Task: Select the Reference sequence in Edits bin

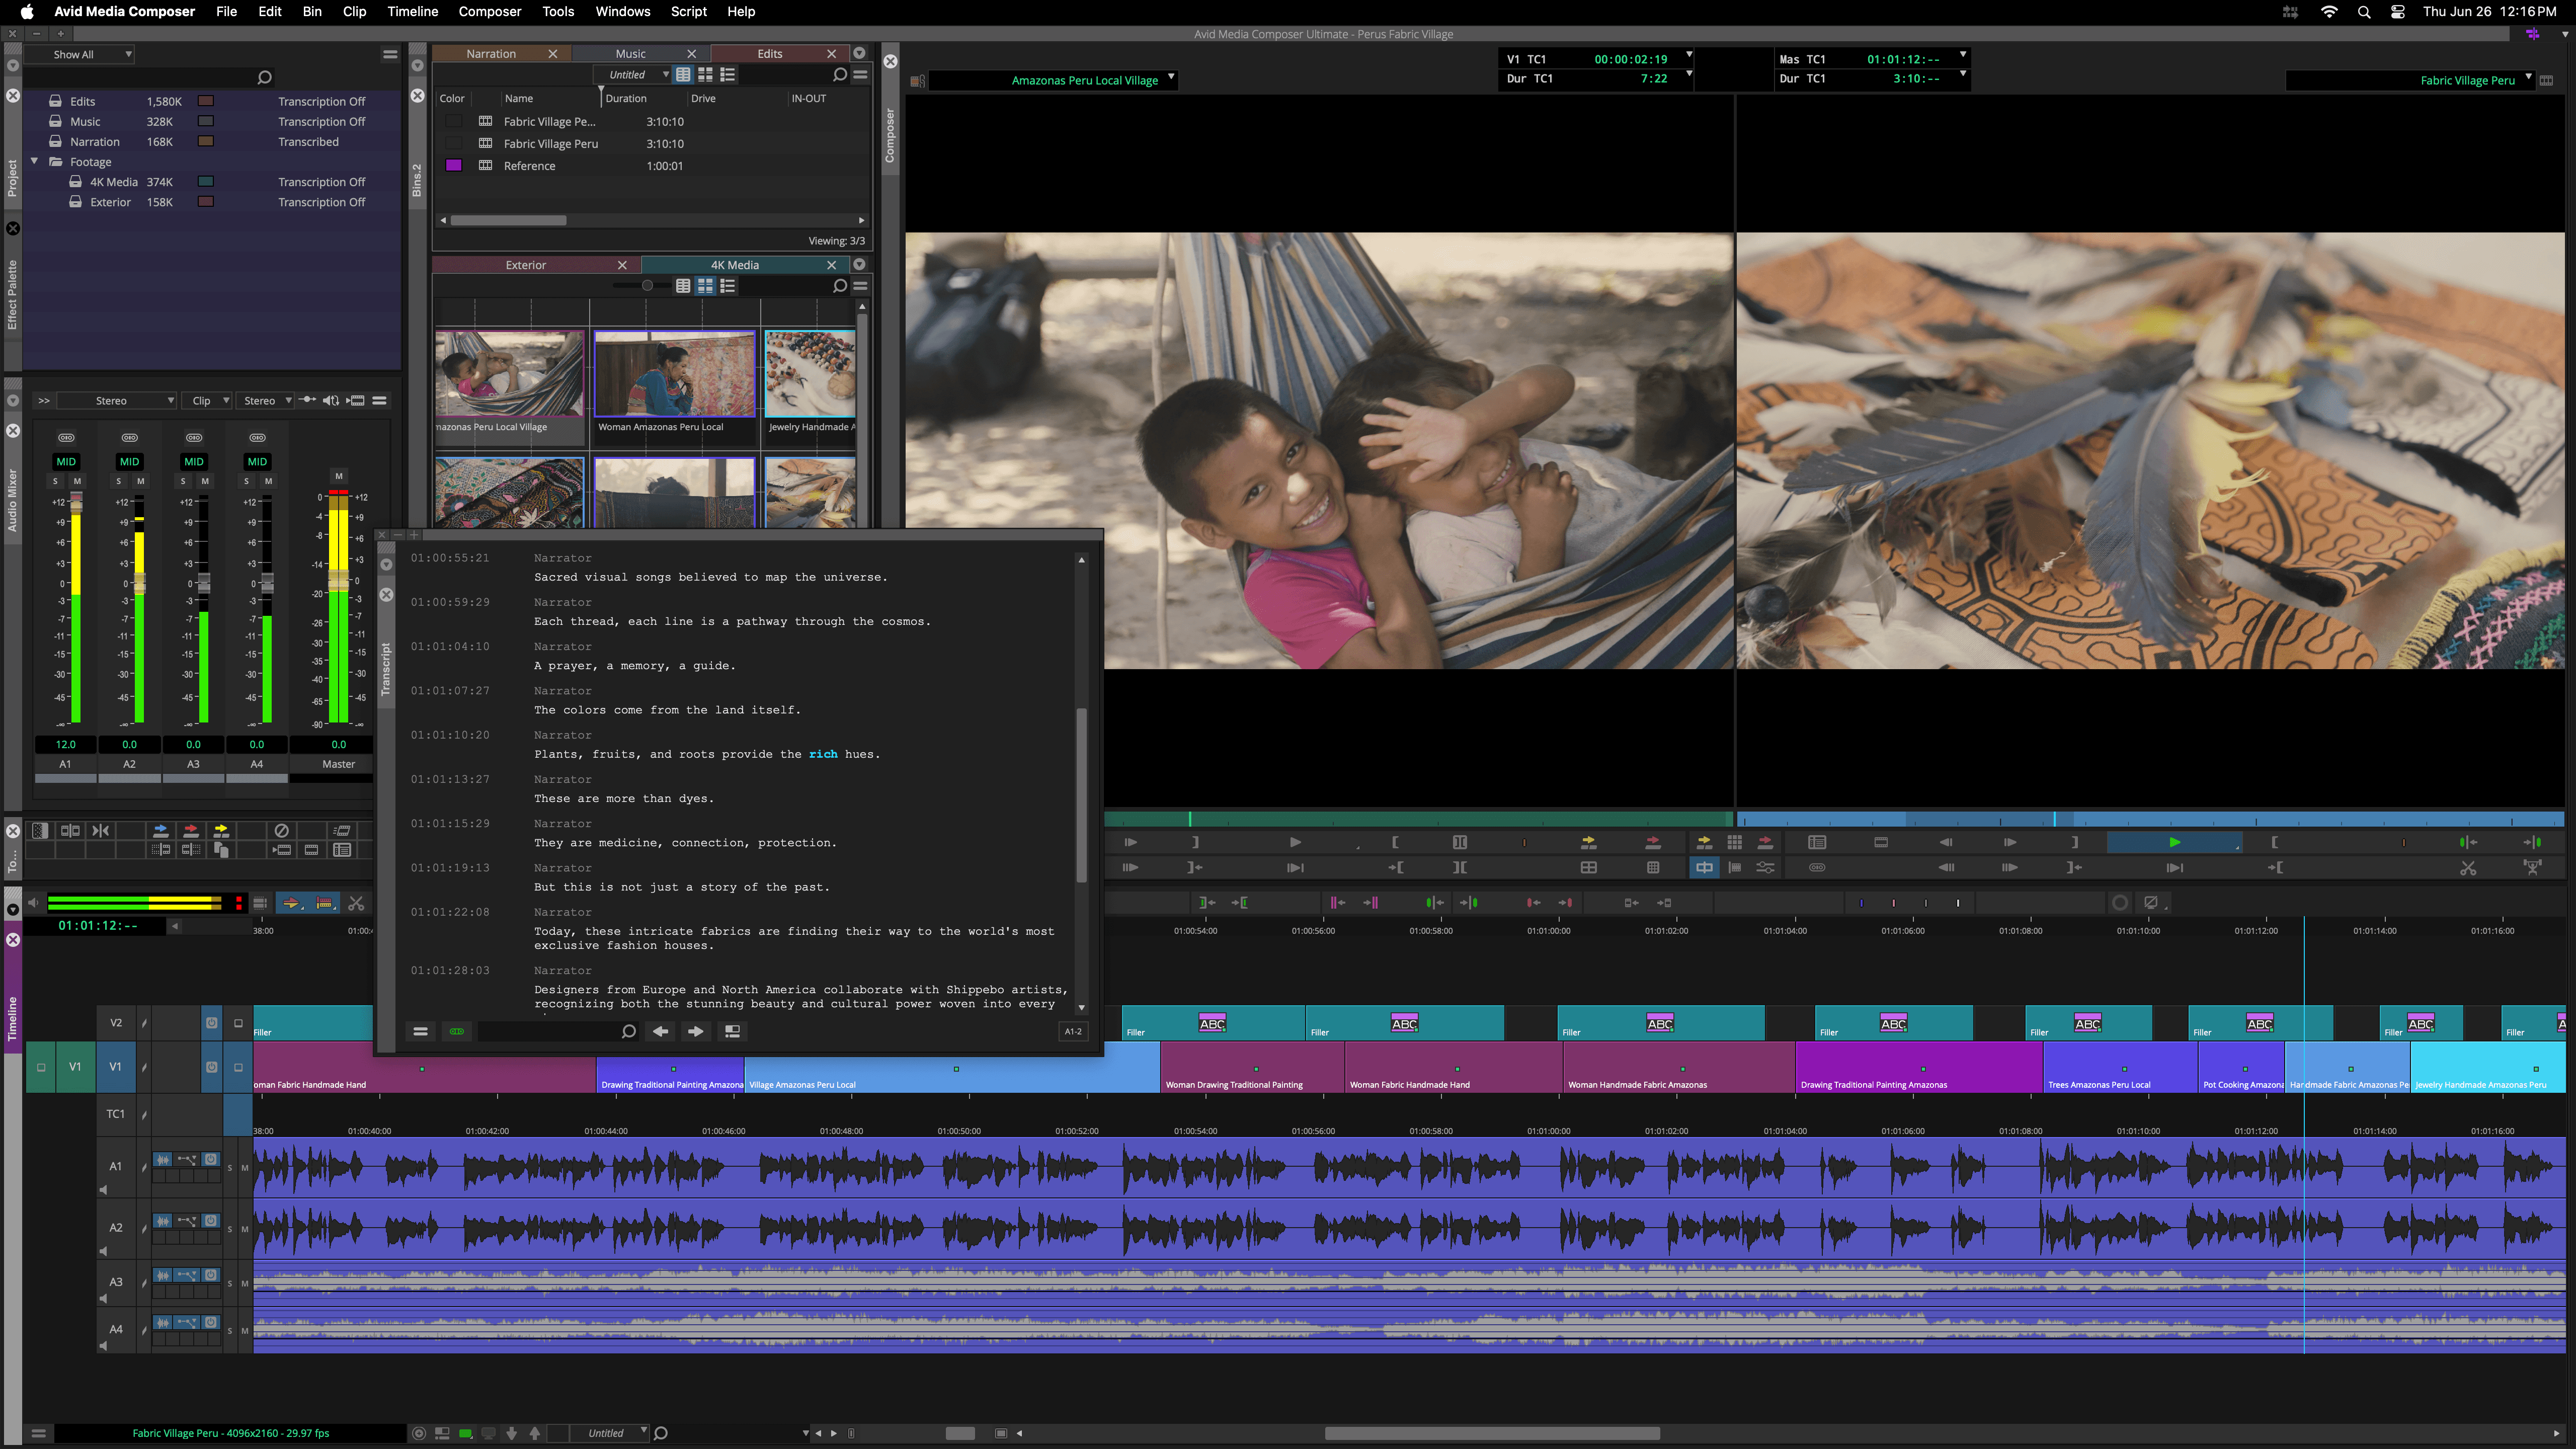Action: point(529,166)
